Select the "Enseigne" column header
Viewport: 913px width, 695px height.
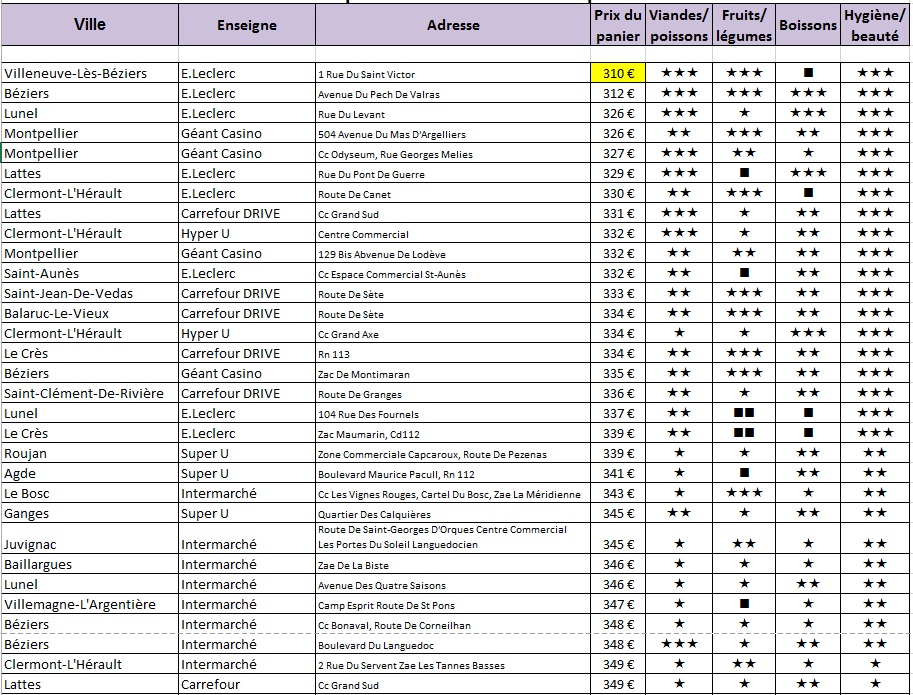pyautogui.click(x=247, y=24)
